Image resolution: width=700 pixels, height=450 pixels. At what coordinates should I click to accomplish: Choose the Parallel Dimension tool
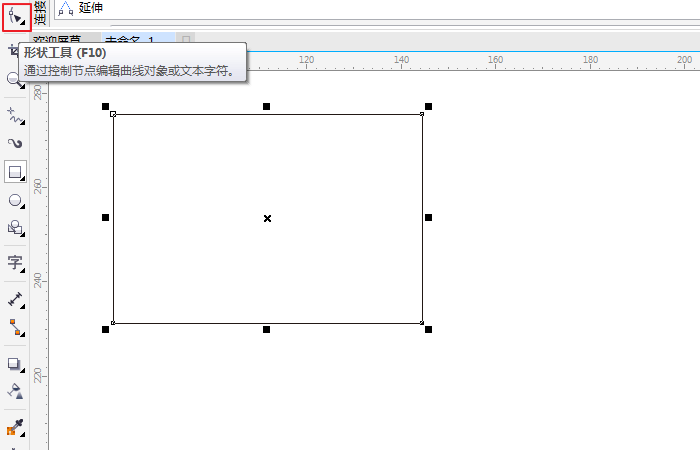coord(15,299)
